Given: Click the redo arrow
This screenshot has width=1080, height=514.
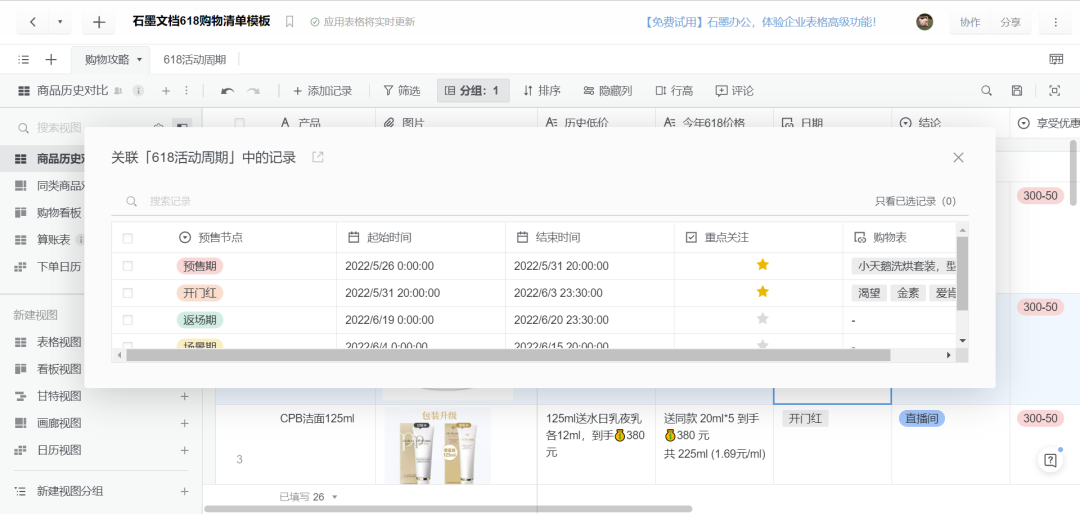Looking at the screenshot, I should pyautogui.click(x=253, y=91).
